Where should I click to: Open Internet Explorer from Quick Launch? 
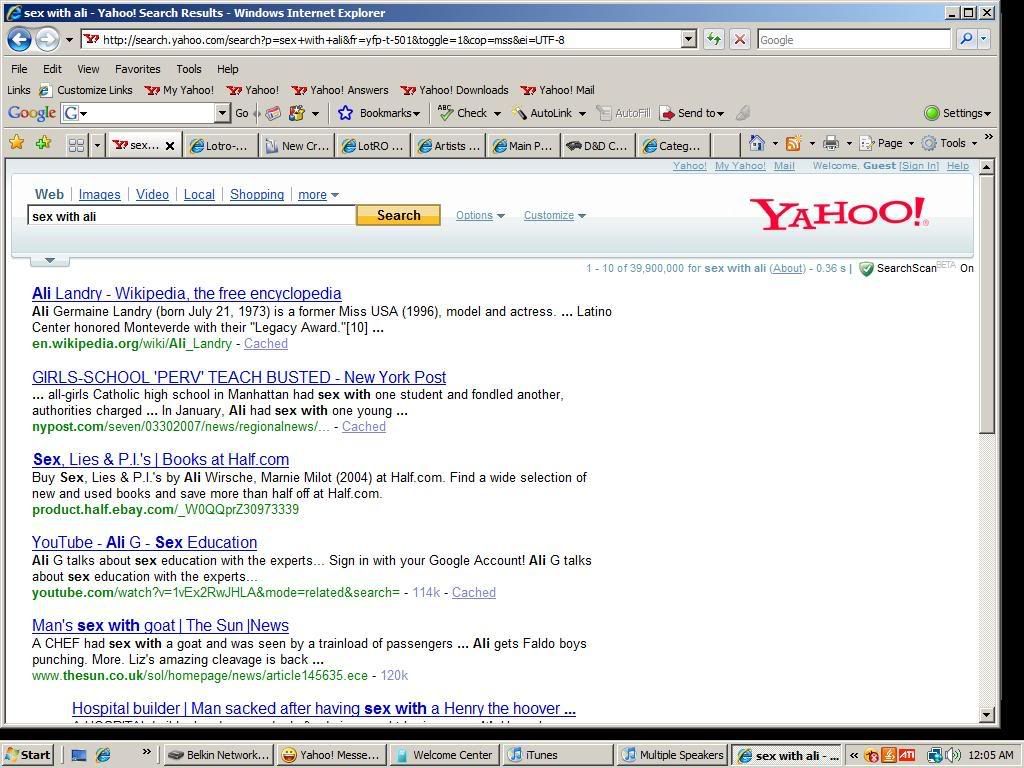pyautogui.click(x=104, y=755)
